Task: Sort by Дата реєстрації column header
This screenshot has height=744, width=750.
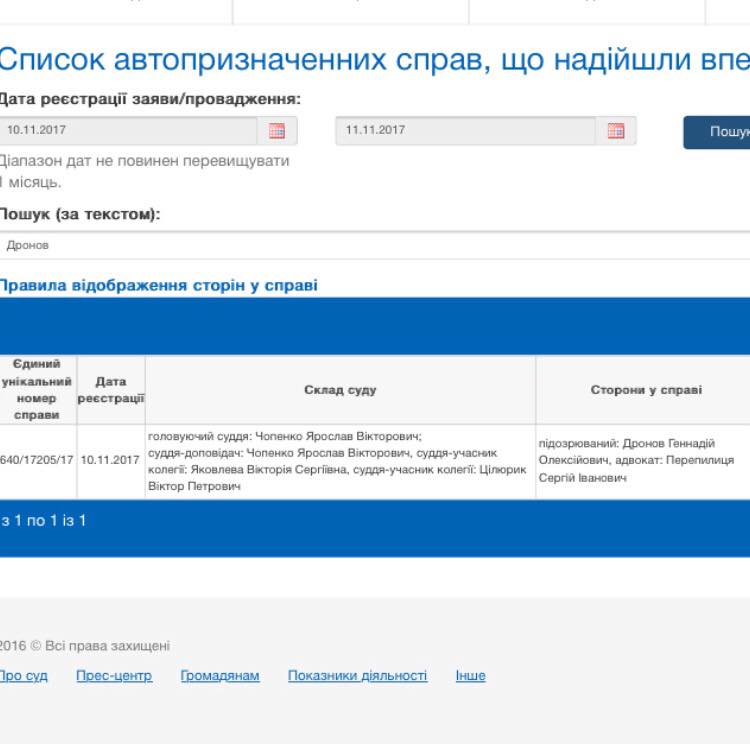Action: coord(111,389)
